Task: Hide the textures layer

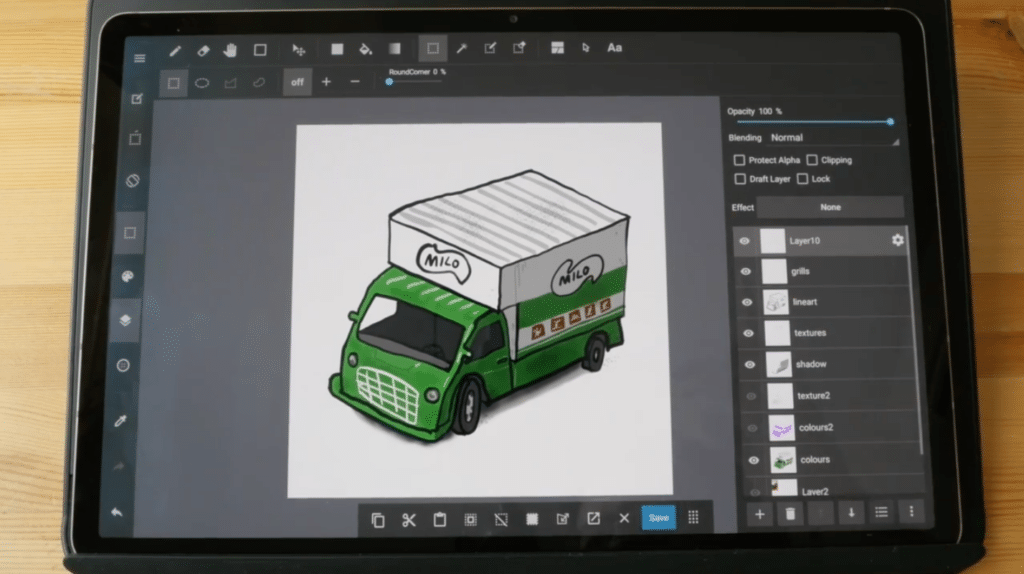Action: tap(748, 334)
